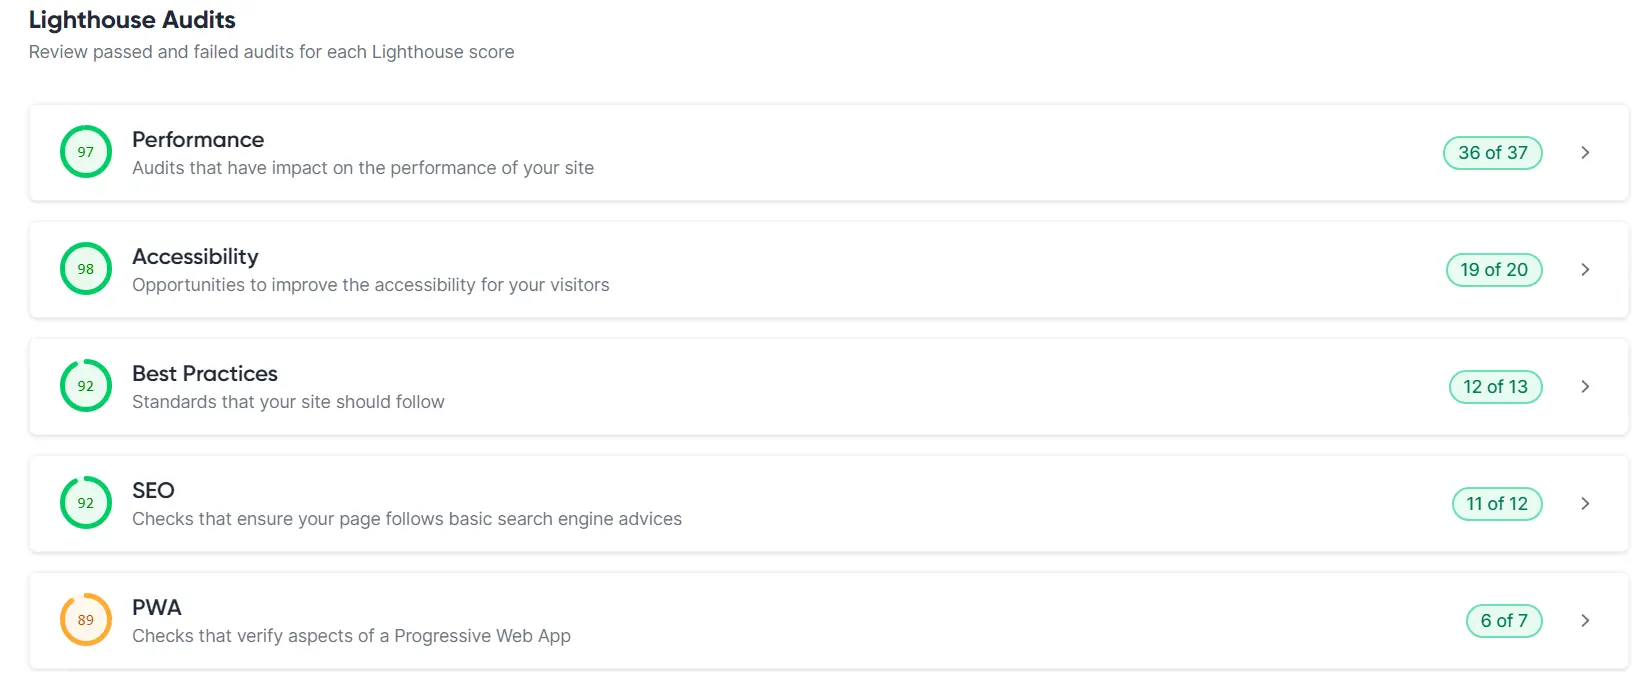Open the Best Practices audit heading
The image size is (1647, 687).
[x=205, y=374]
